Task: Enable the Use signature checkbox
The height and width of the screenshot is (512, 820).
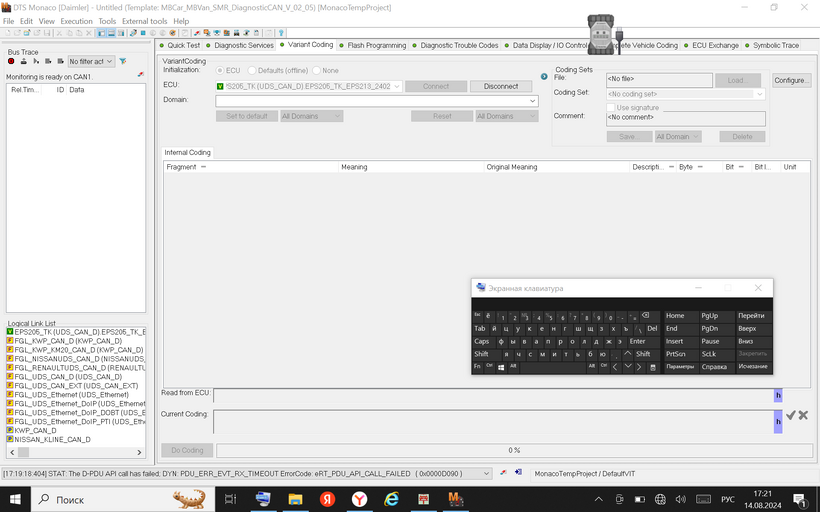Action: 610,107
